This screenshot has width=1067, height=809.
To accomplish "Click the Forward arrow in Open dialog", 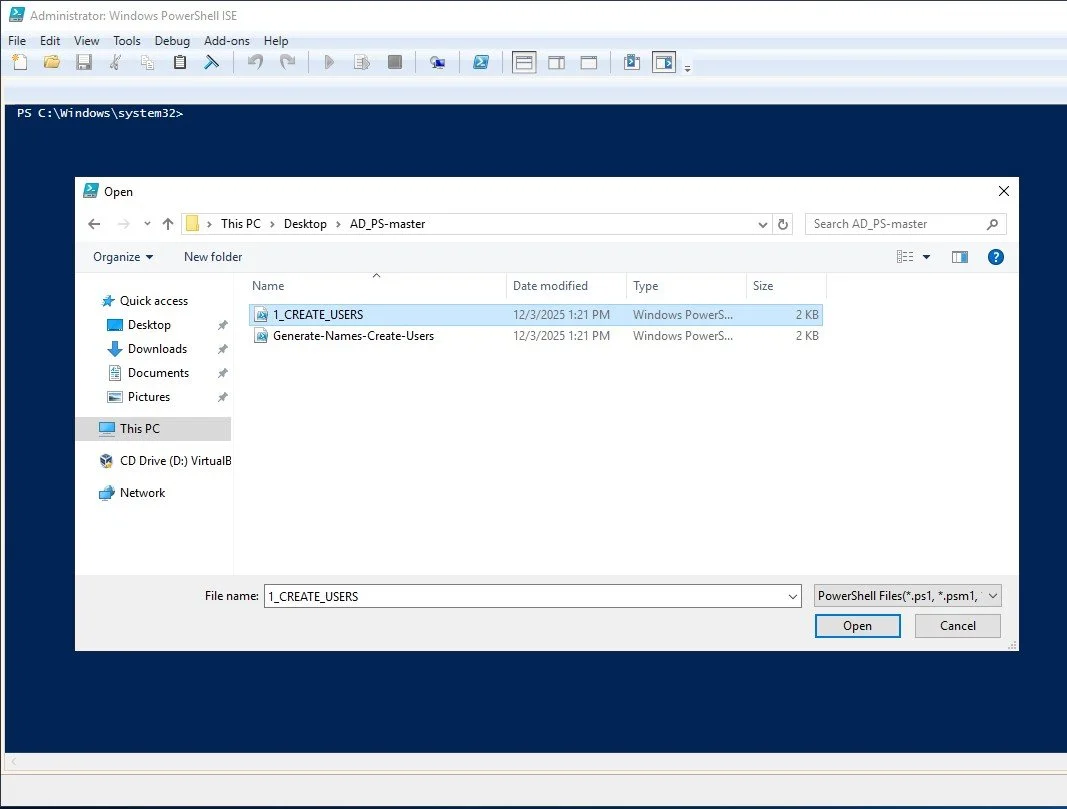I will 123,224.
